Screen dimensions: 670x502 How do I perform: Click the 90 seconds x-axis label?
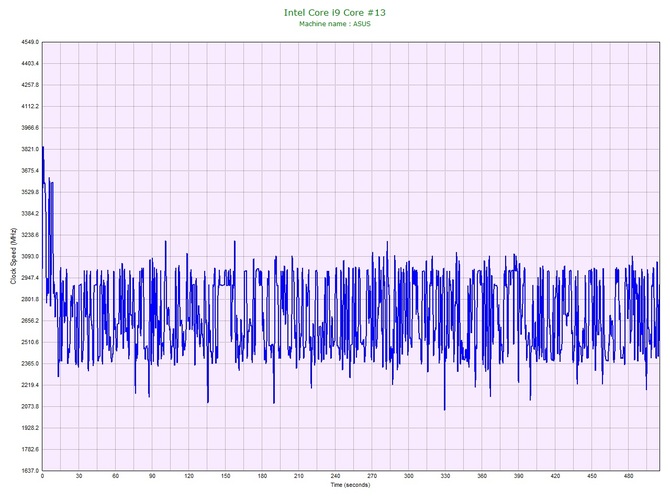[x=152, y=476]
